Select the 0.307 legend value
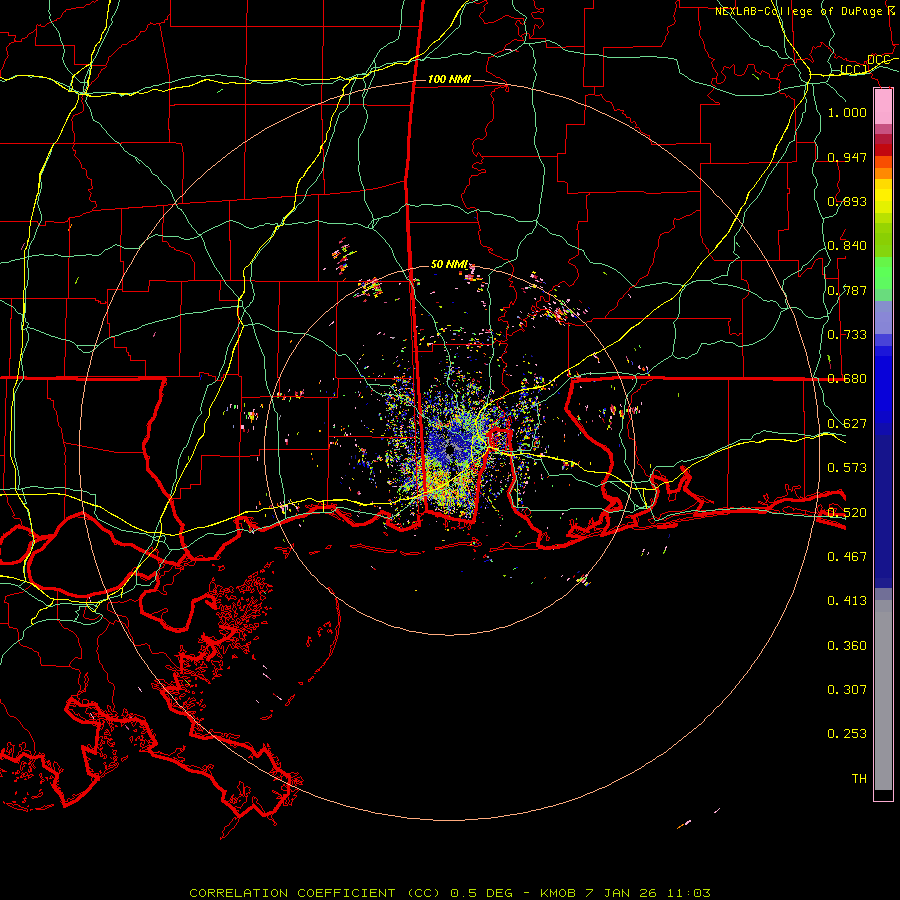The image size is (900, 900). (x=847, y=690)
